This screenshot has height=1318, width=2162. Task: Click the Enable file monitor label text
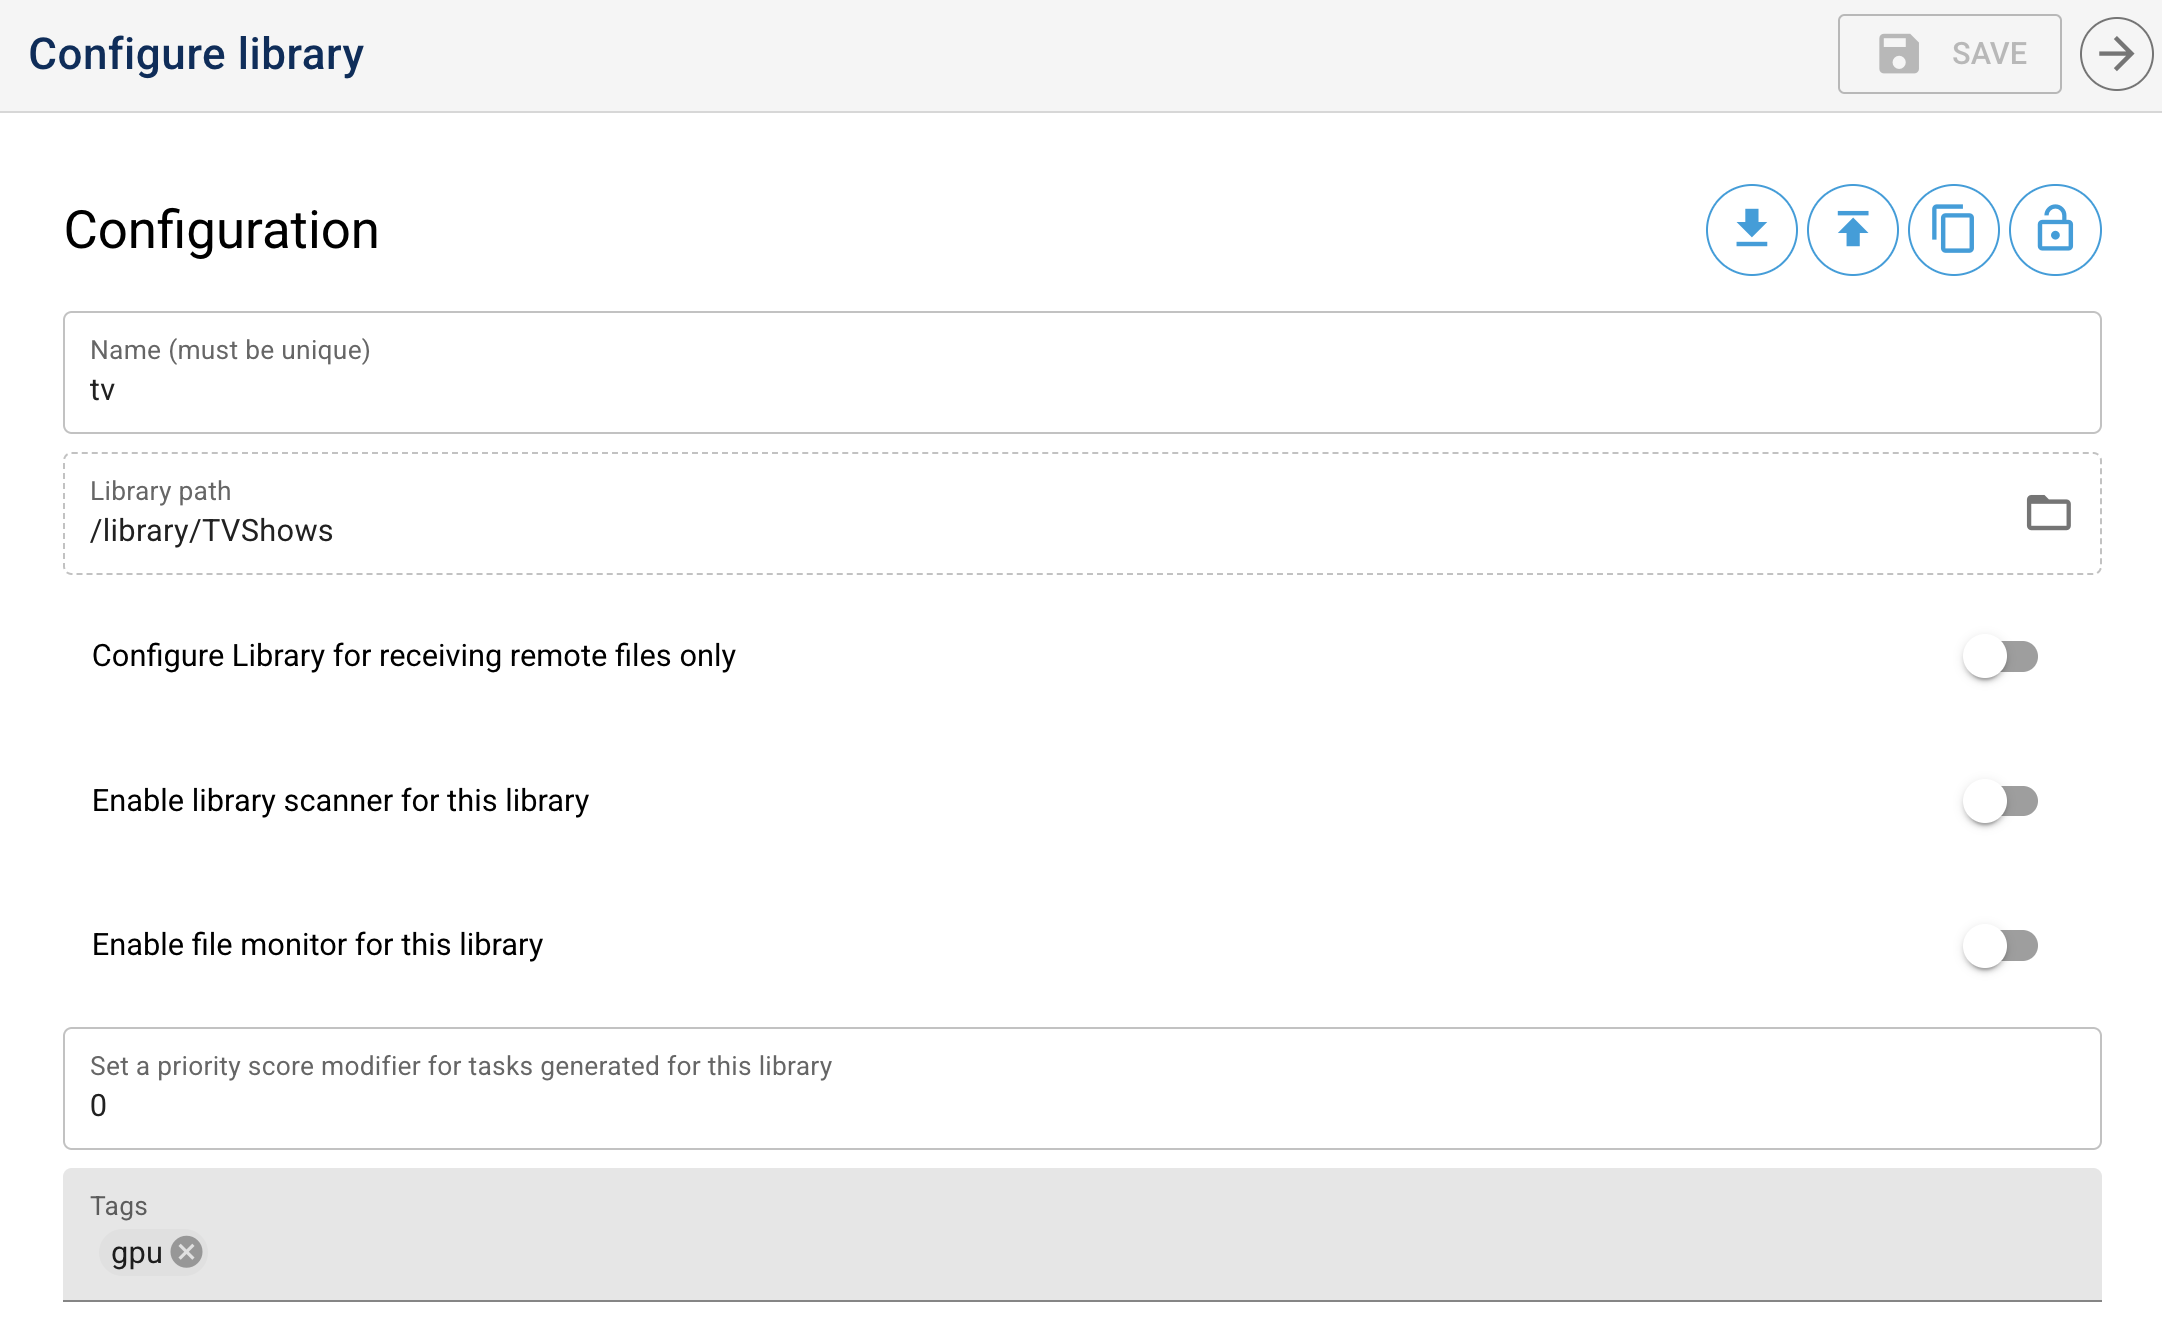click(317, 945)
